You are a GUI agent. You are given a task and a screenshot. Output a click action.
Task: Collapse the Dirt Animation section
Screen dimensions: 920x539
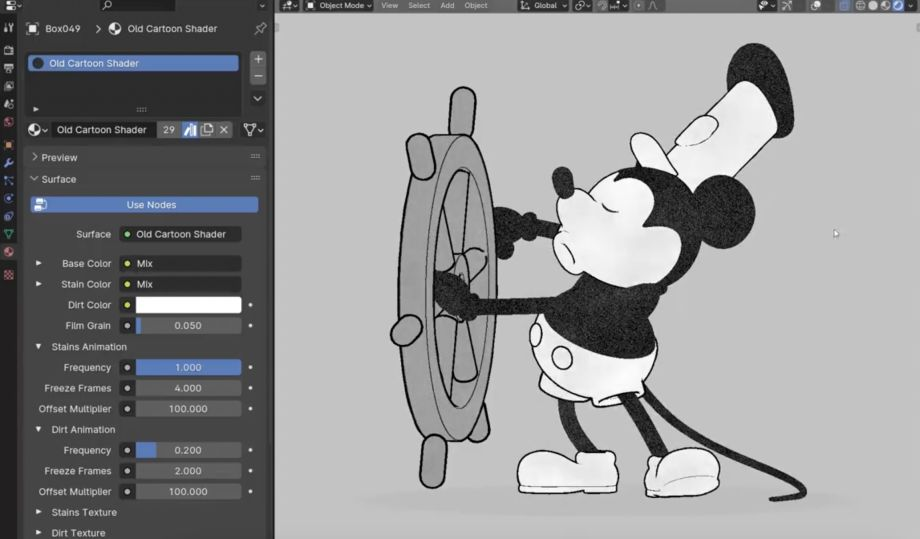click(x=38, y=429)
